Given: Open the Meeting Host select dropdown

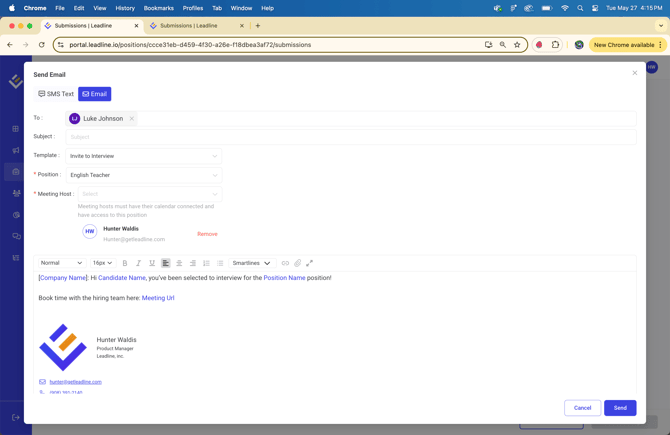Looking at the screenshot, I should 150,194.
